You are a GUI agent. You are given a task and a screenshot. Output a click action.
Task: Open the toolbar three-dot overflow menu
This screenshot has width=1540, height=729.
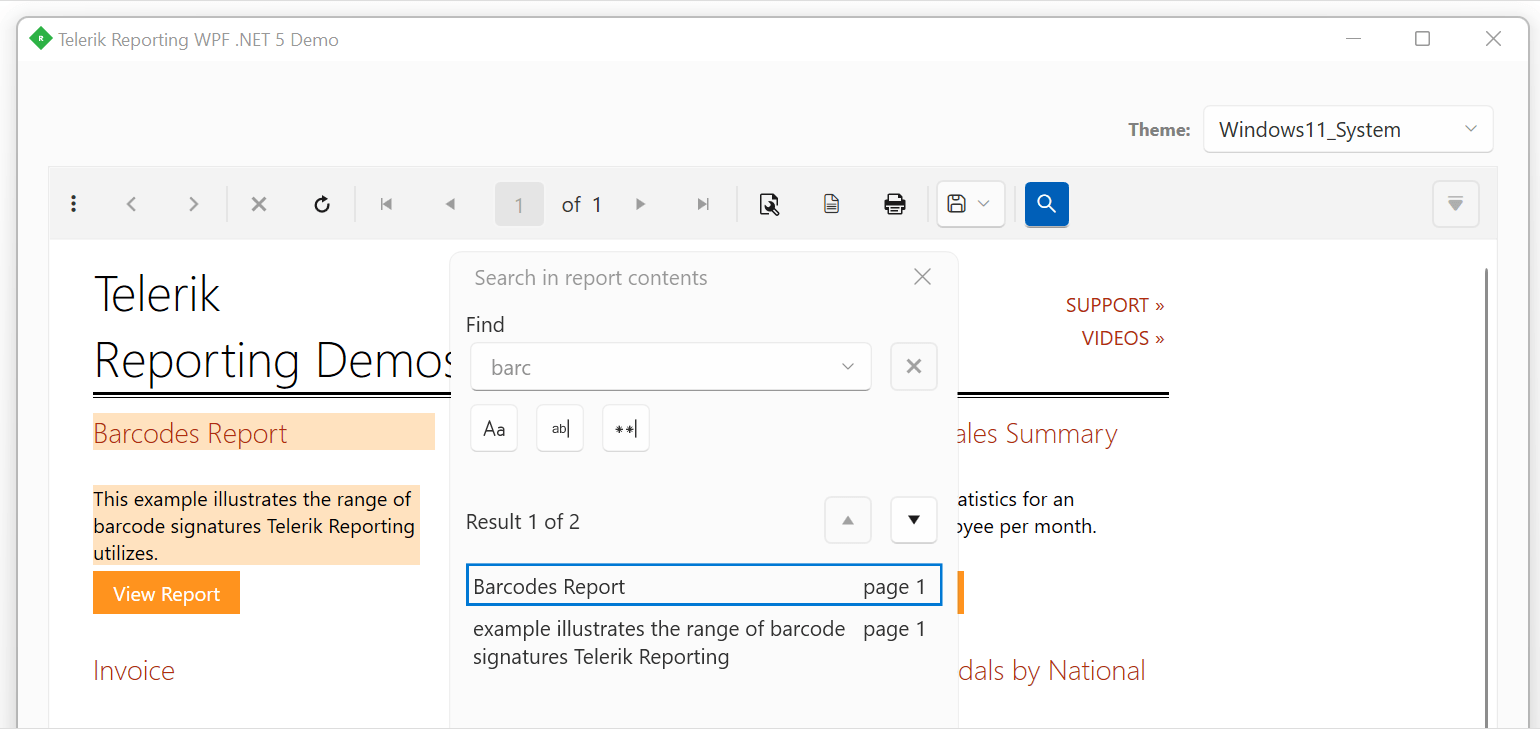73,204
